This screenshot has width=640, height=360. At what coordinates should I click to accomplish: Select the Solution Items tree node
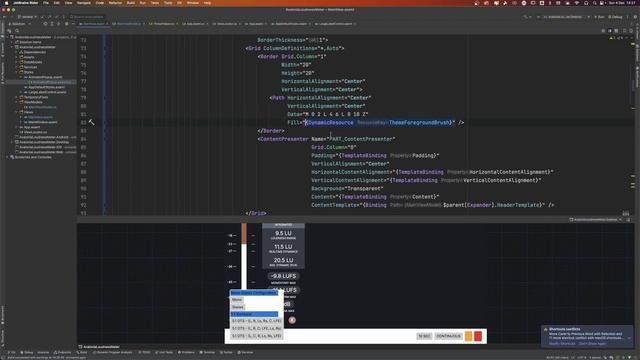(30, 42)
